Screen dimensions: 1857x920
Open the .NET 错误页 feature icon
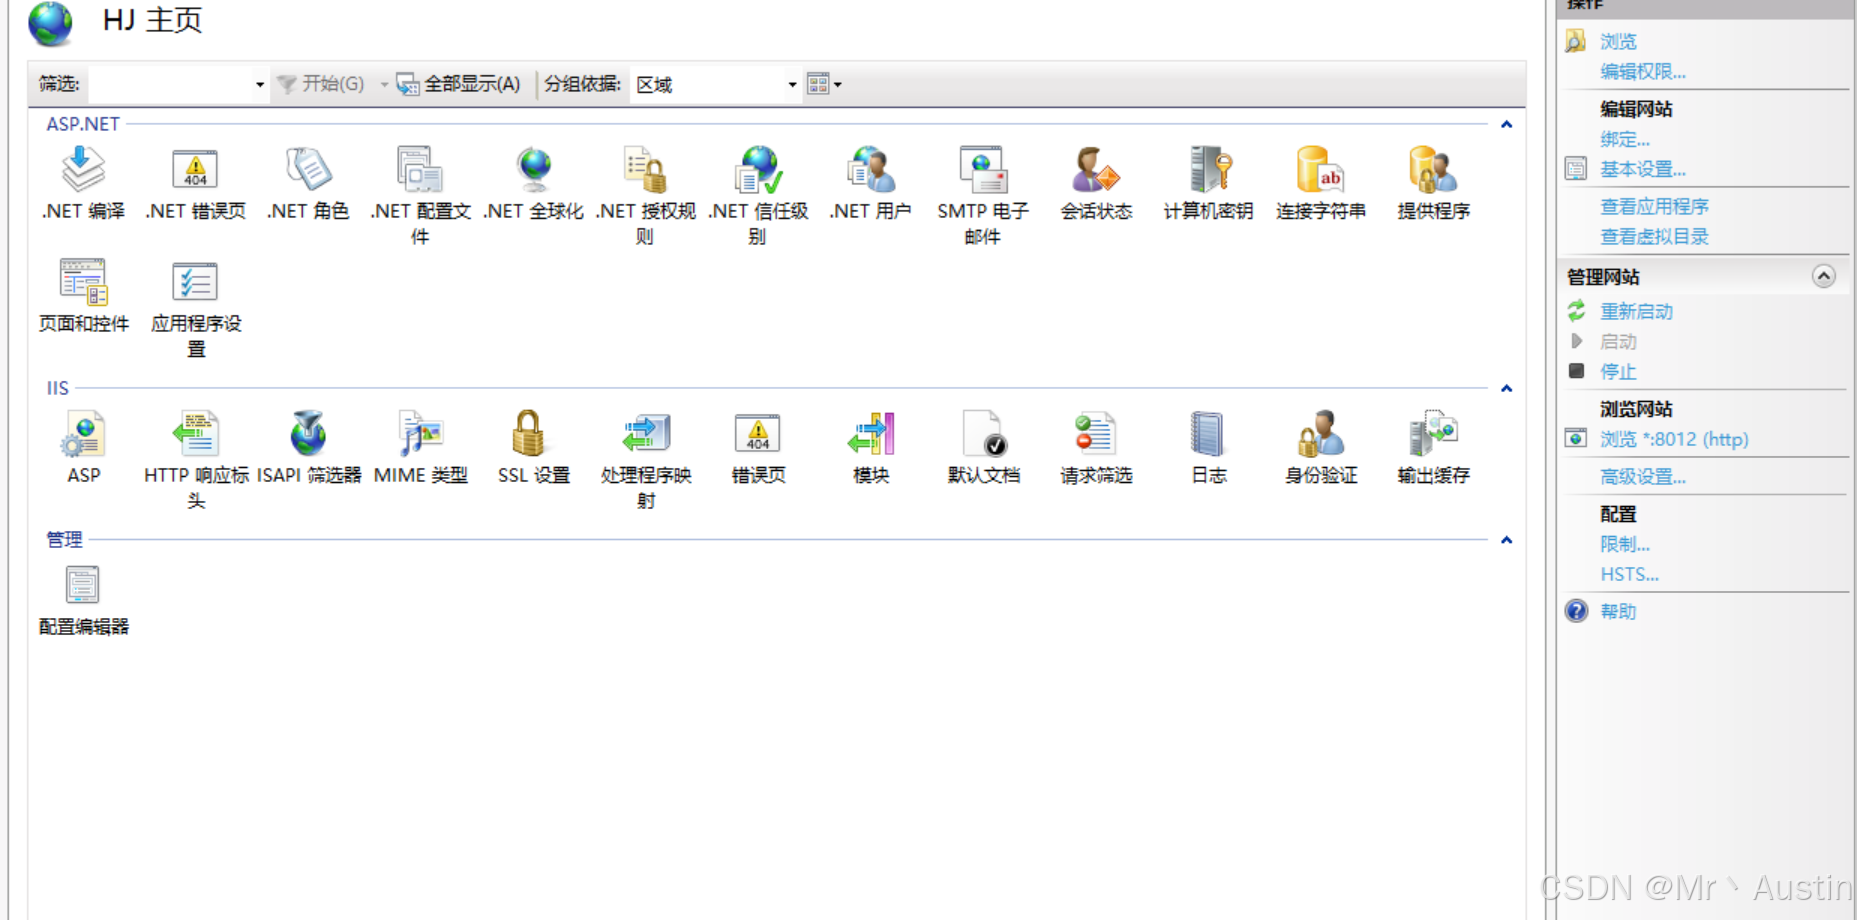(196, 170)
